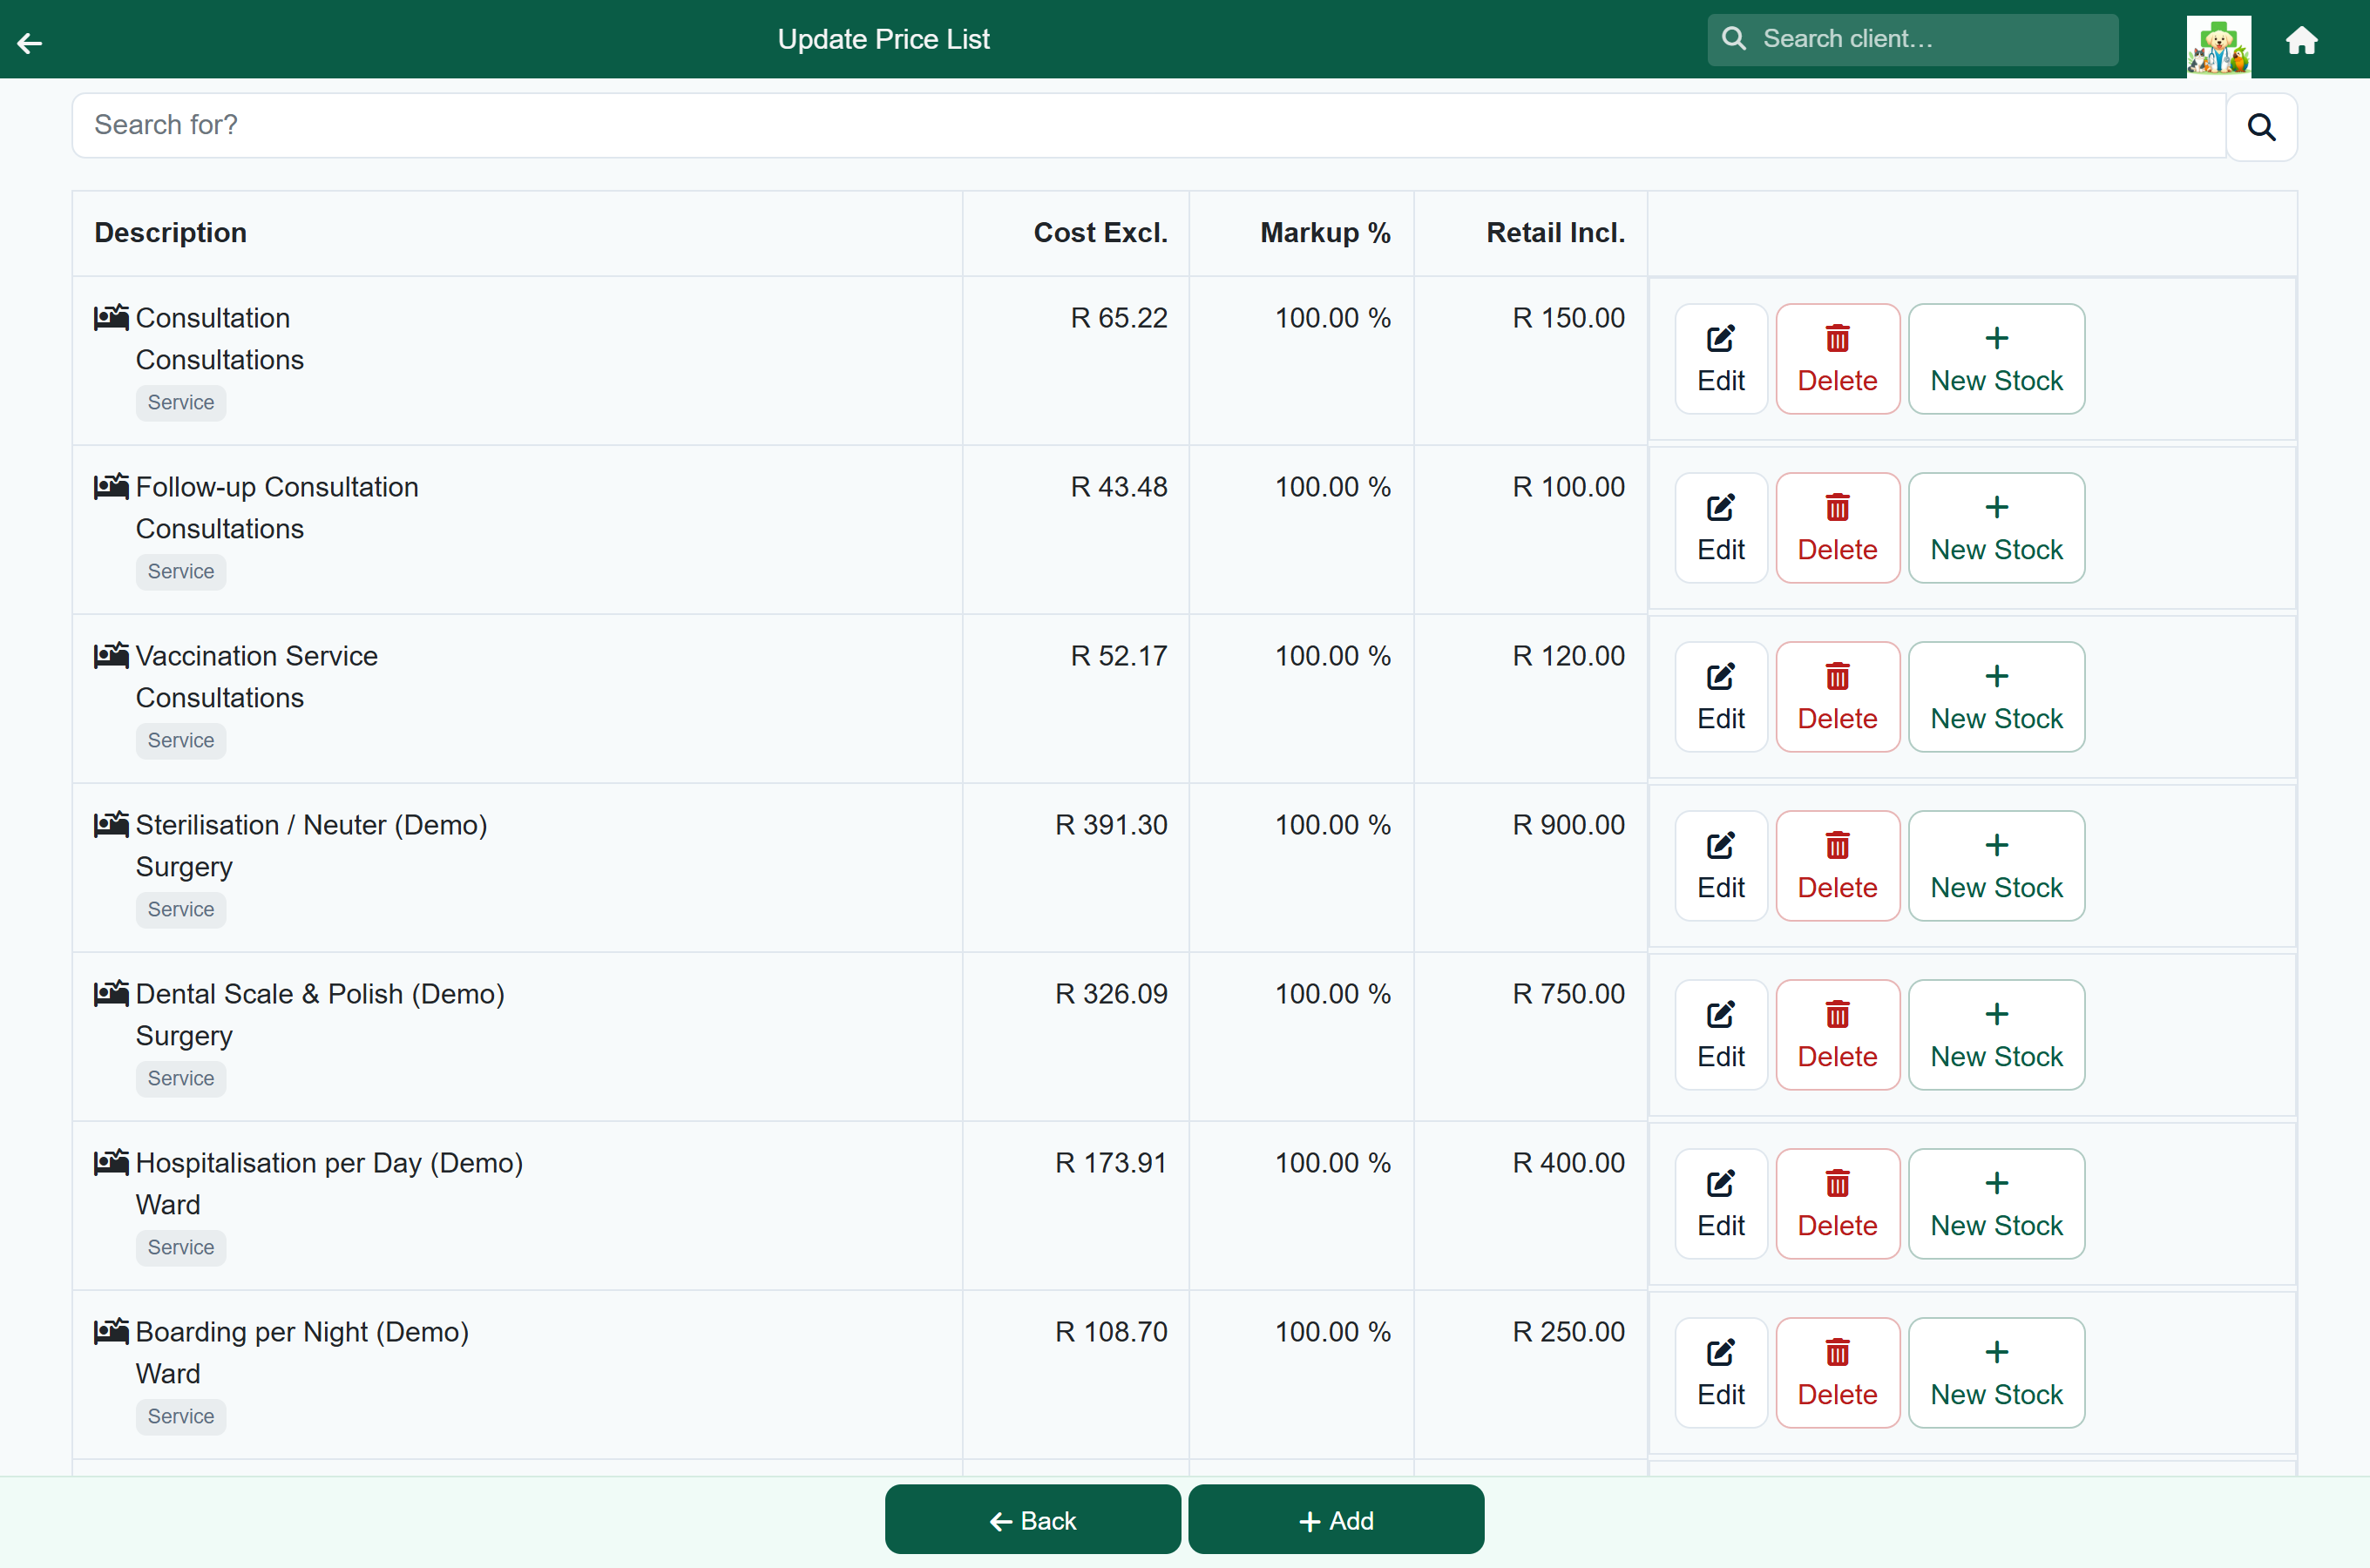The image size is (2370, 1568).
Task: Click the R 150.00 retail price
Action: [1568, 318]
